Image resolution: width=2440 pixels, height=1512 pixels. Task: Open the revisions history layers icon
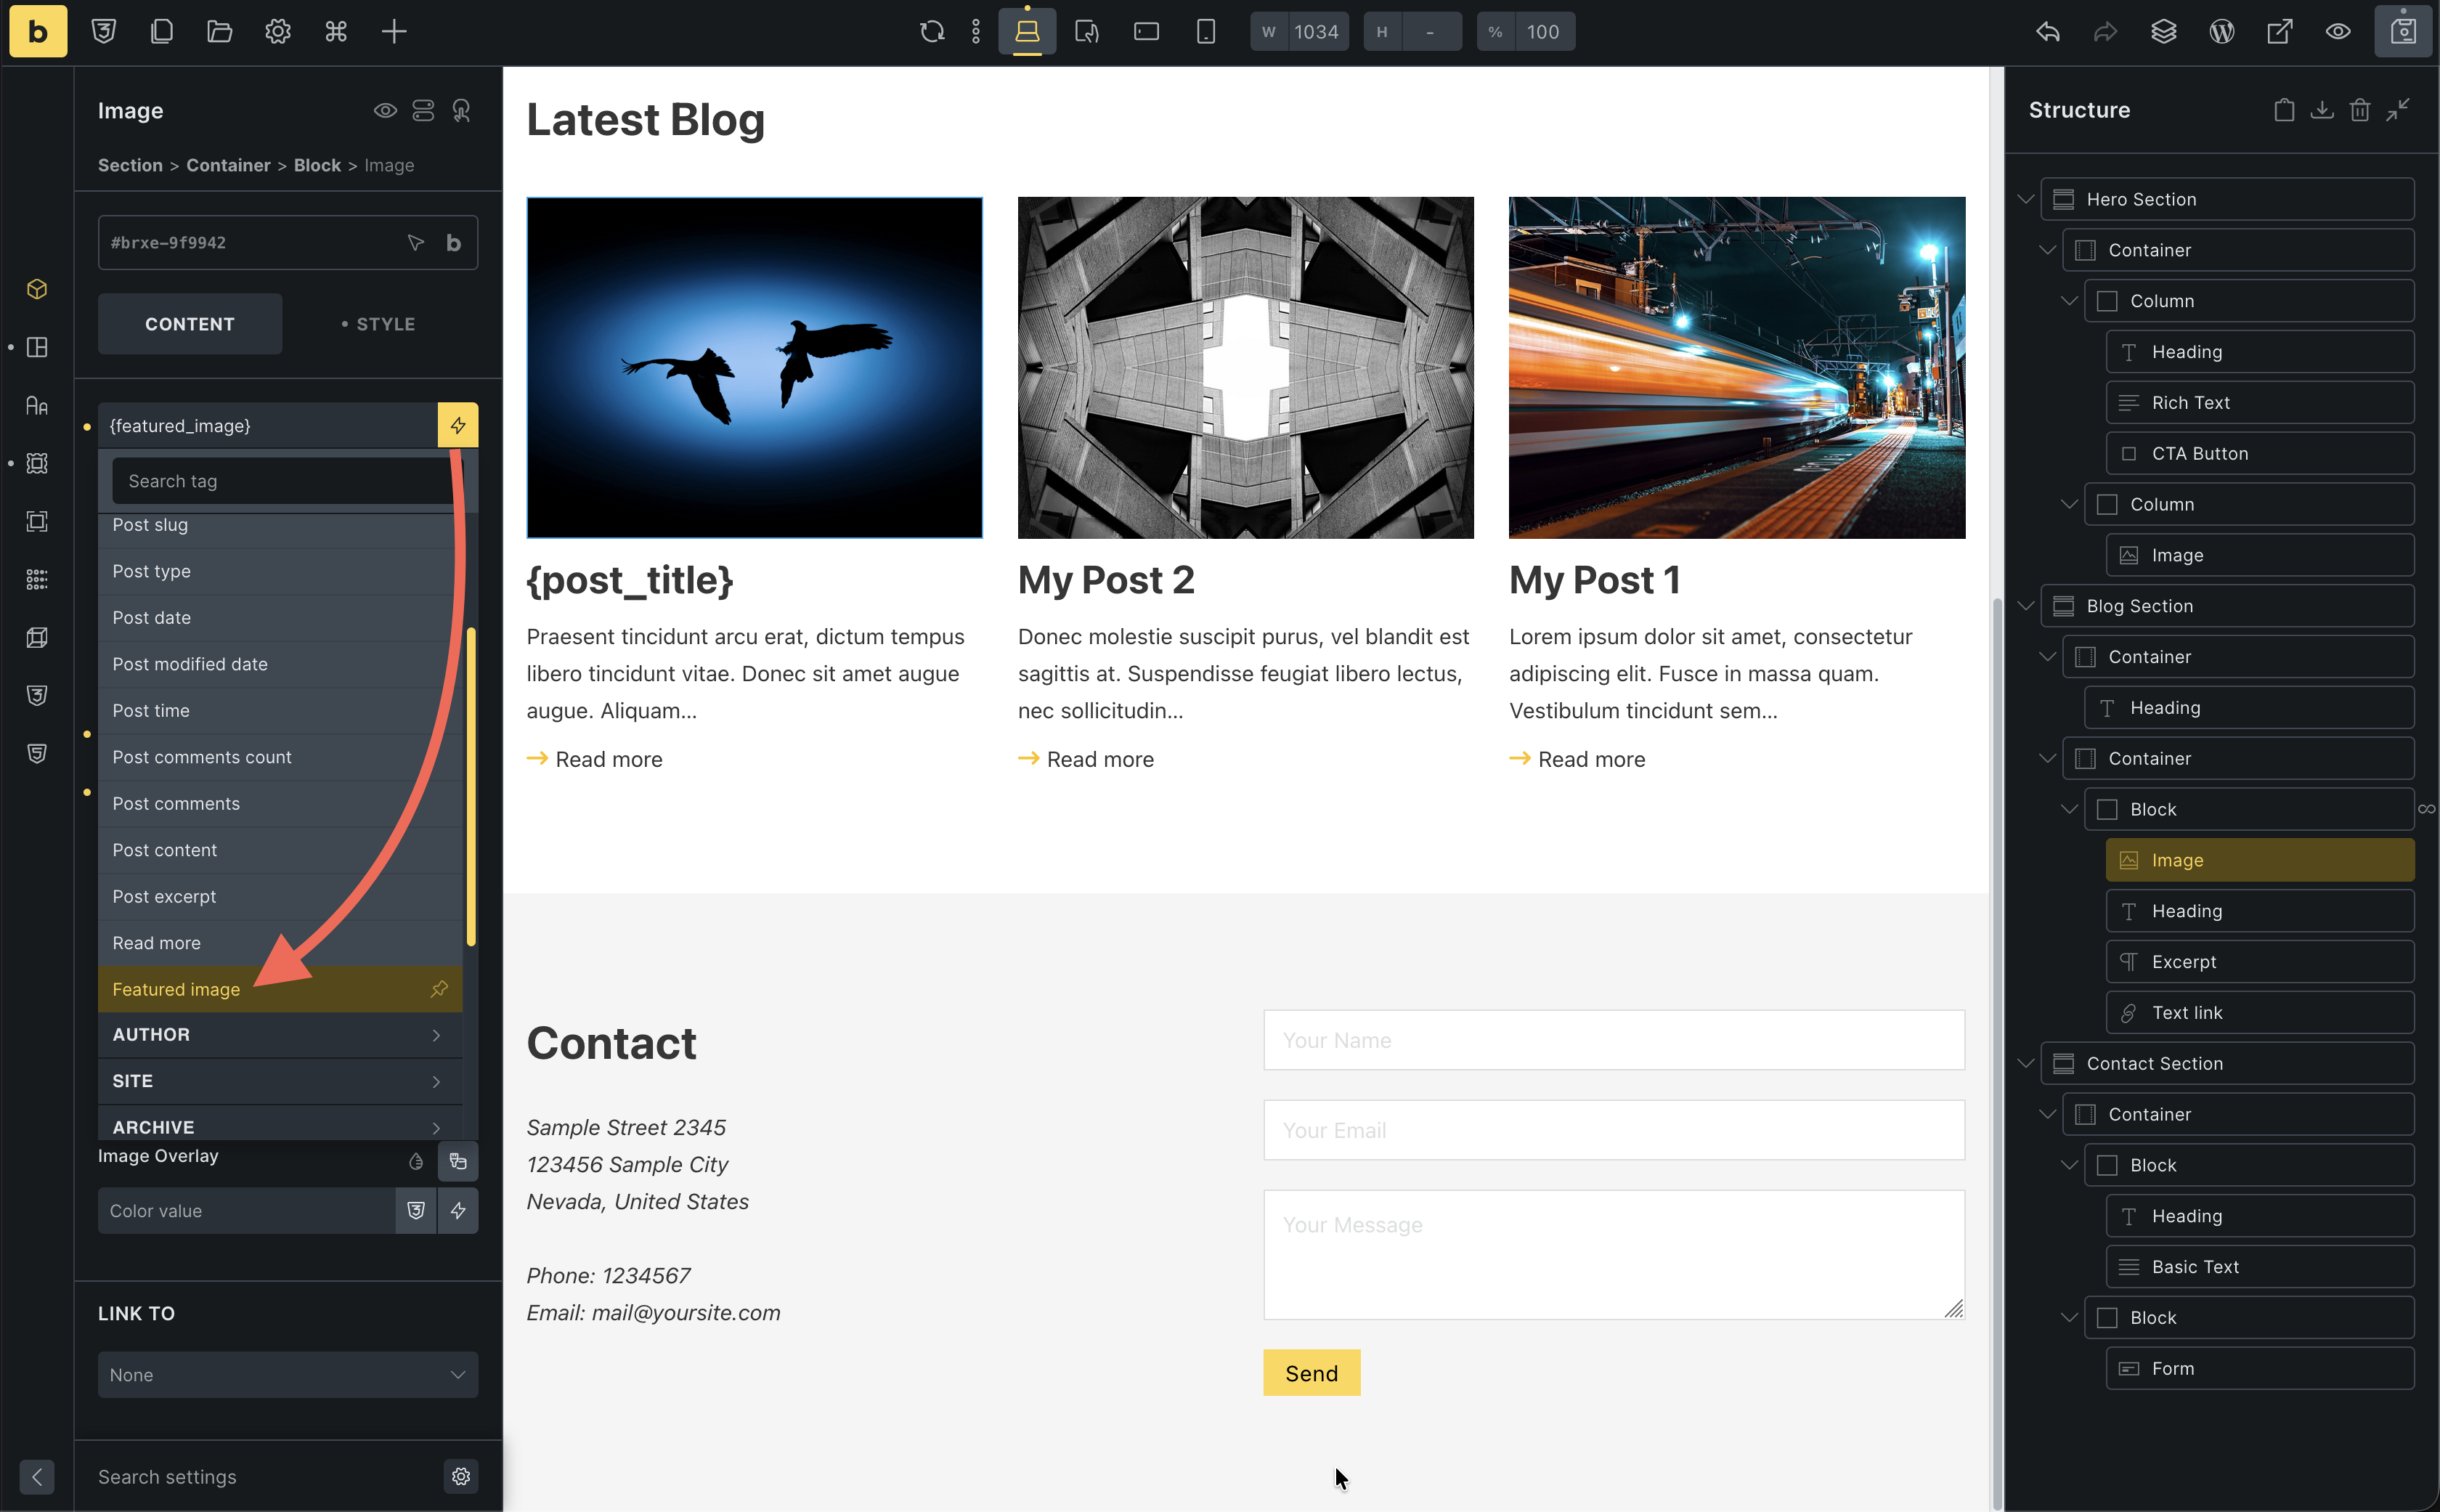point(2163,32)
